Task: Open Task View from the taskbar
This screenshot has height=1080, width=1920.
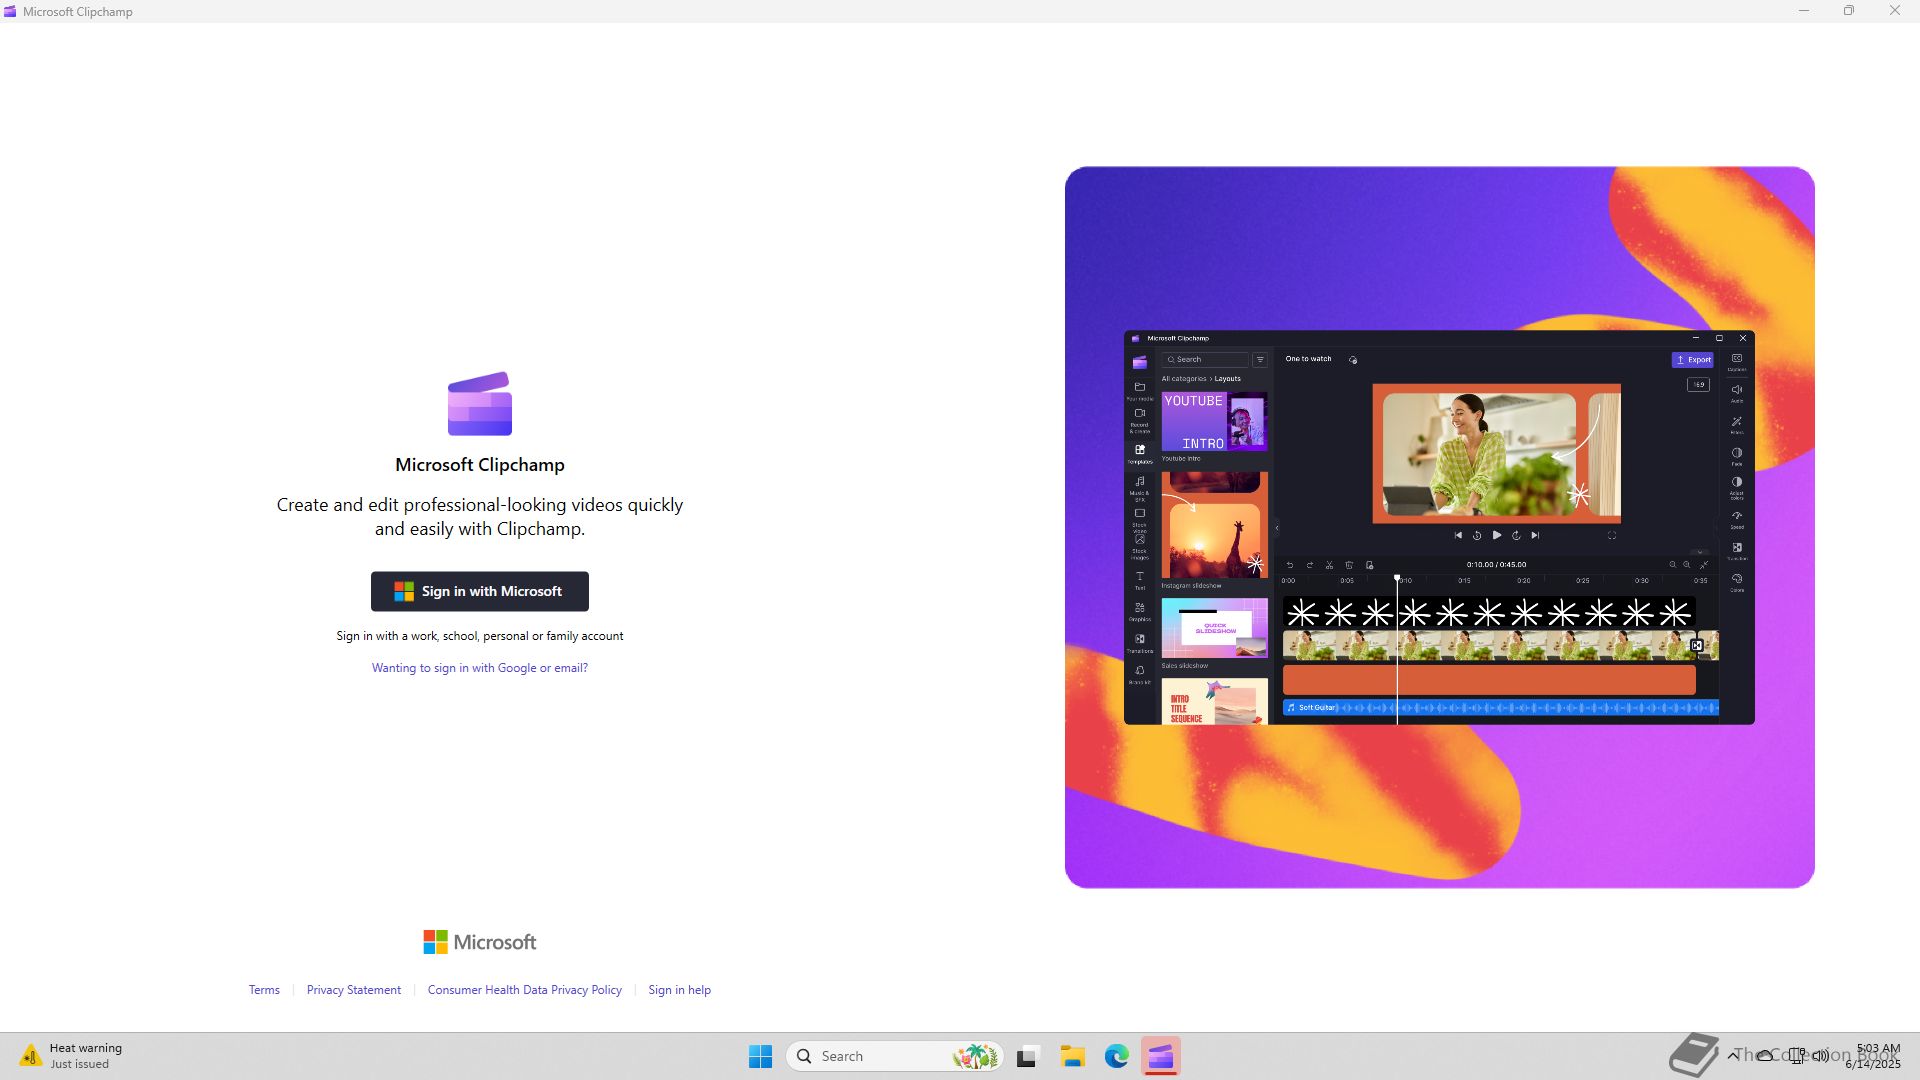Action: coord(1027,1056)
